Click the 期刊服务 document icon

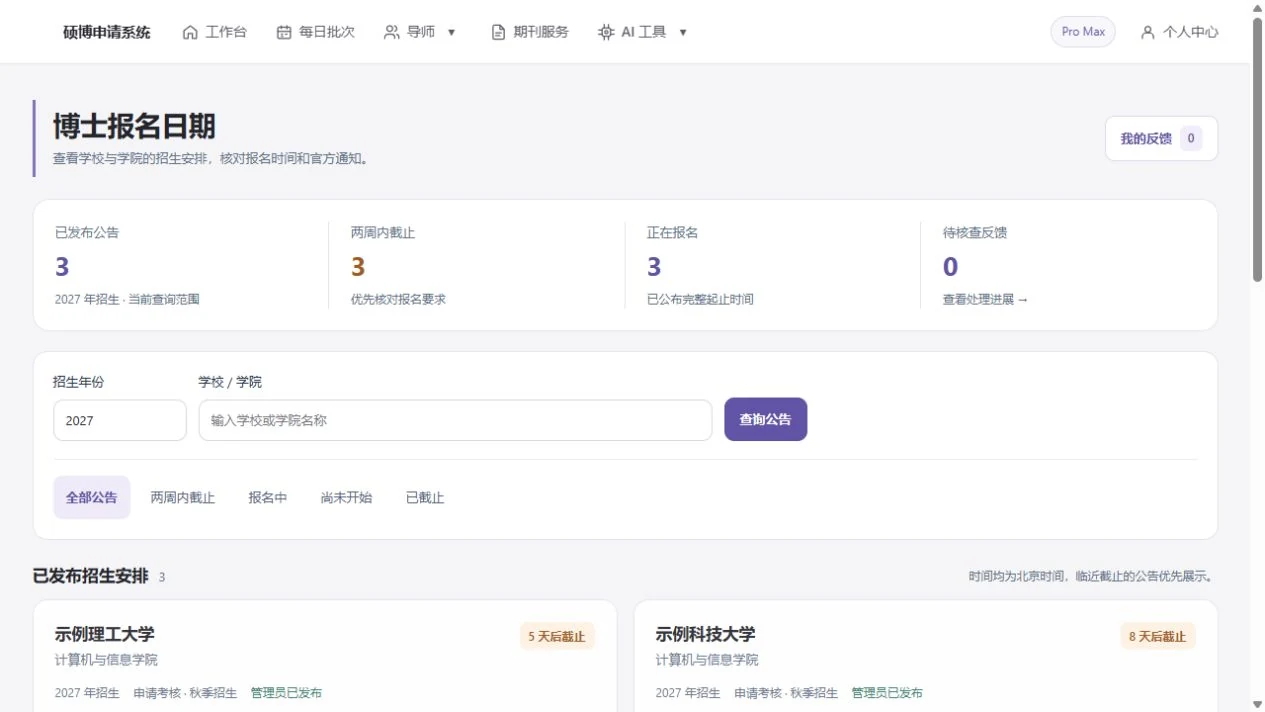click(x=498, y=32)
